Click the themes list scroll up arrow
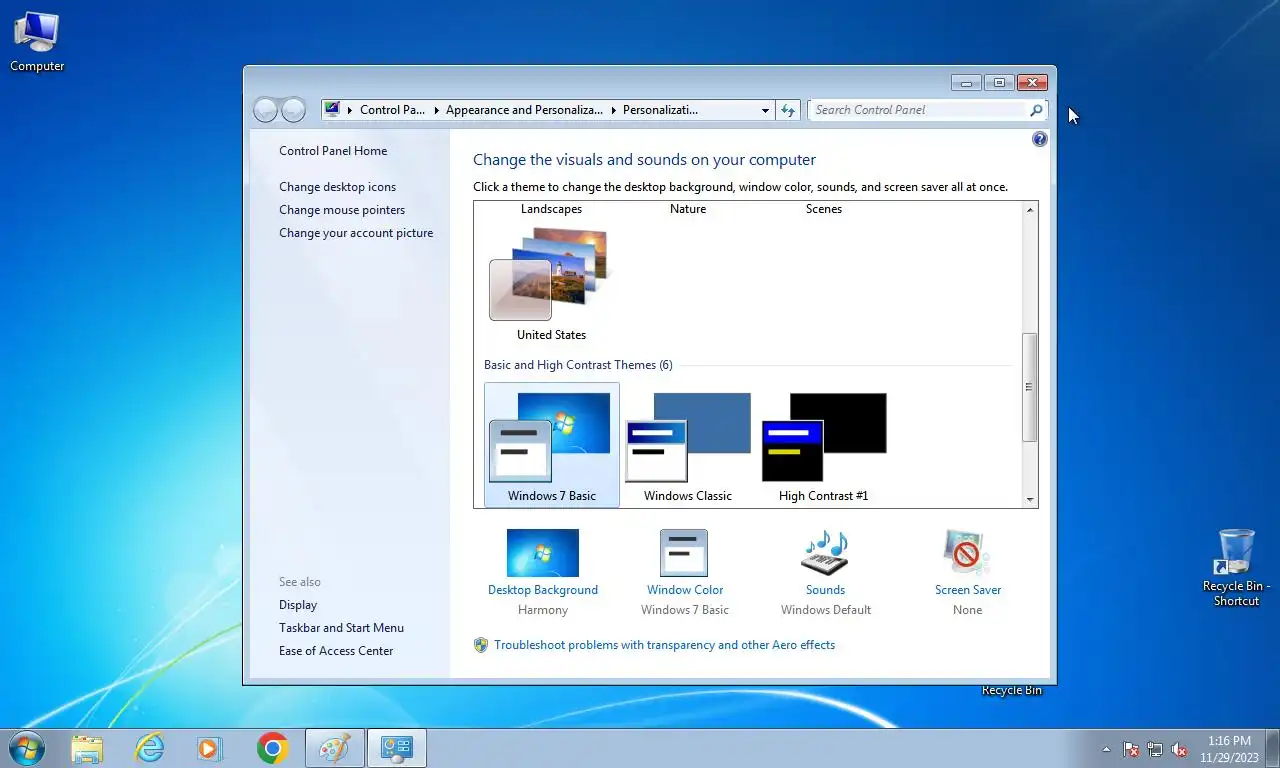The image size is (1280, 768). click(1029, 210)
